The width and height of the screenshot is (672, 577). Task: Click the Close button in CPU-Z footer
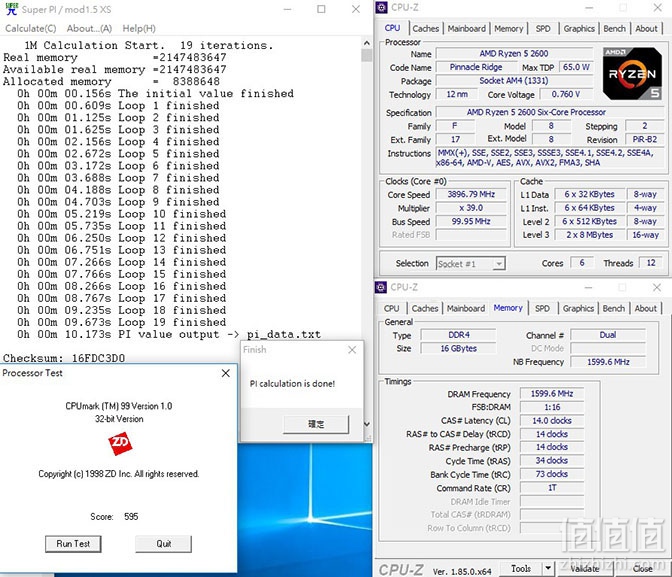642,569
